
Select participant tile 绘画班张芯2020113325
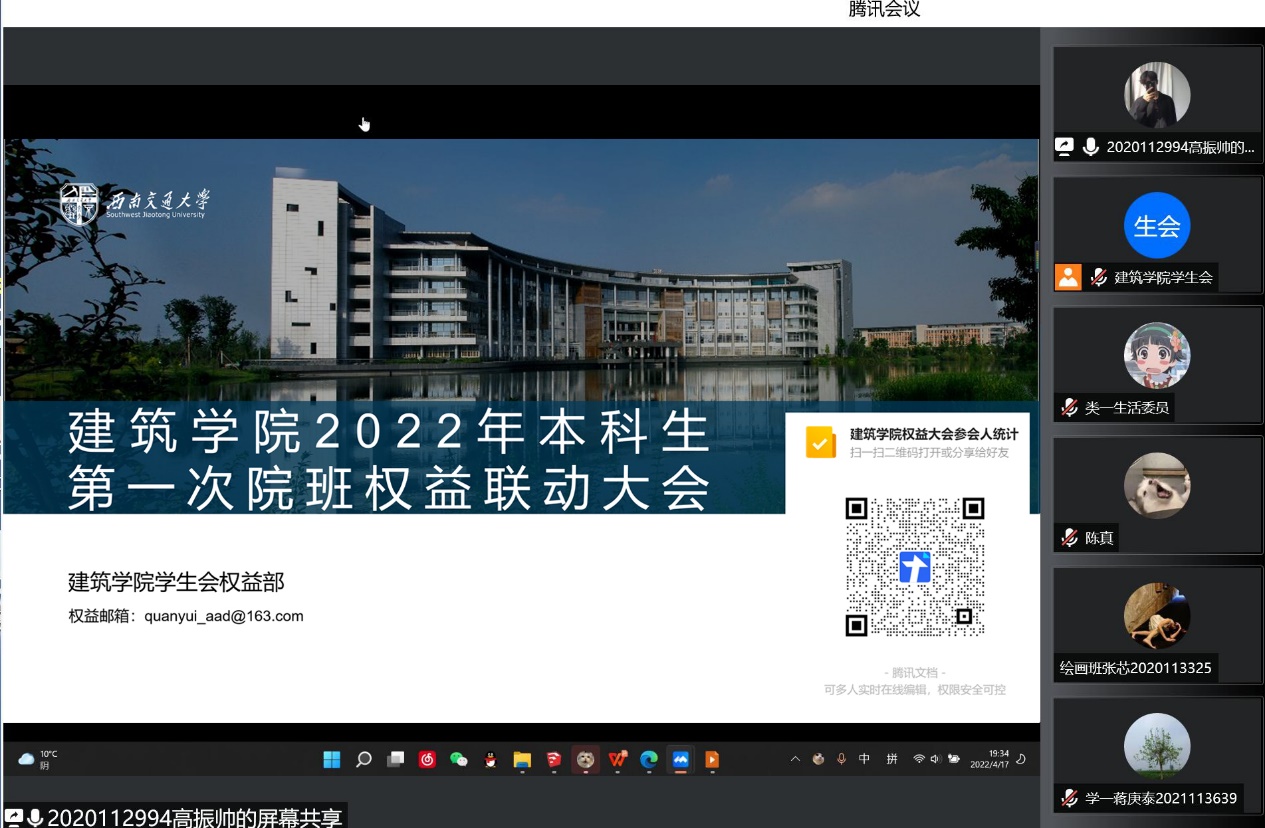click(x=1156, y=625)
